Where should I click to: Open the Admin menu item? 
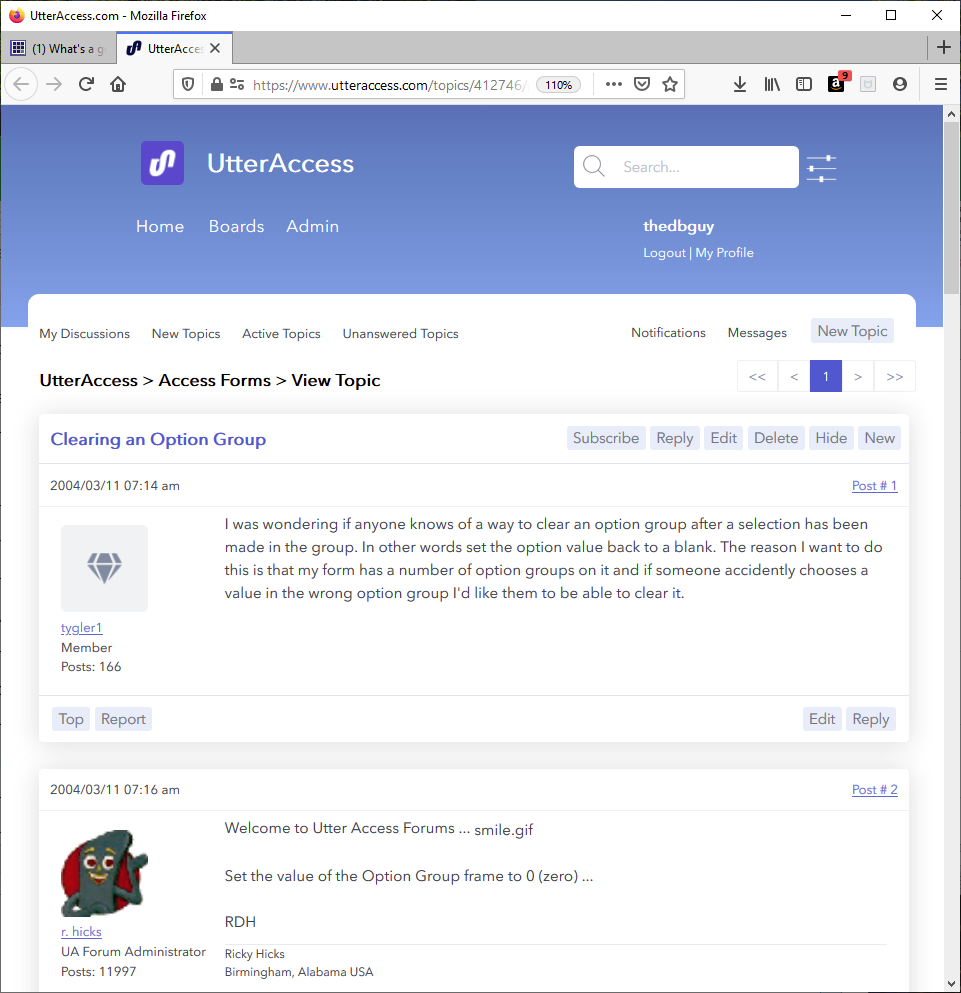tap(312, 226)
